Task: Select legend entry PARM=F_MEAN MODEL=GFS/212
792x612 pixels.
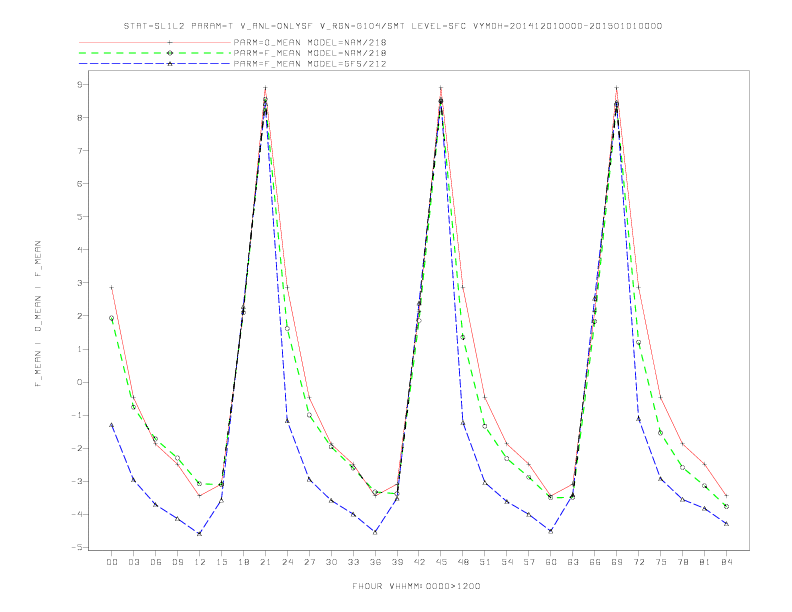Action: pos(310,64)
